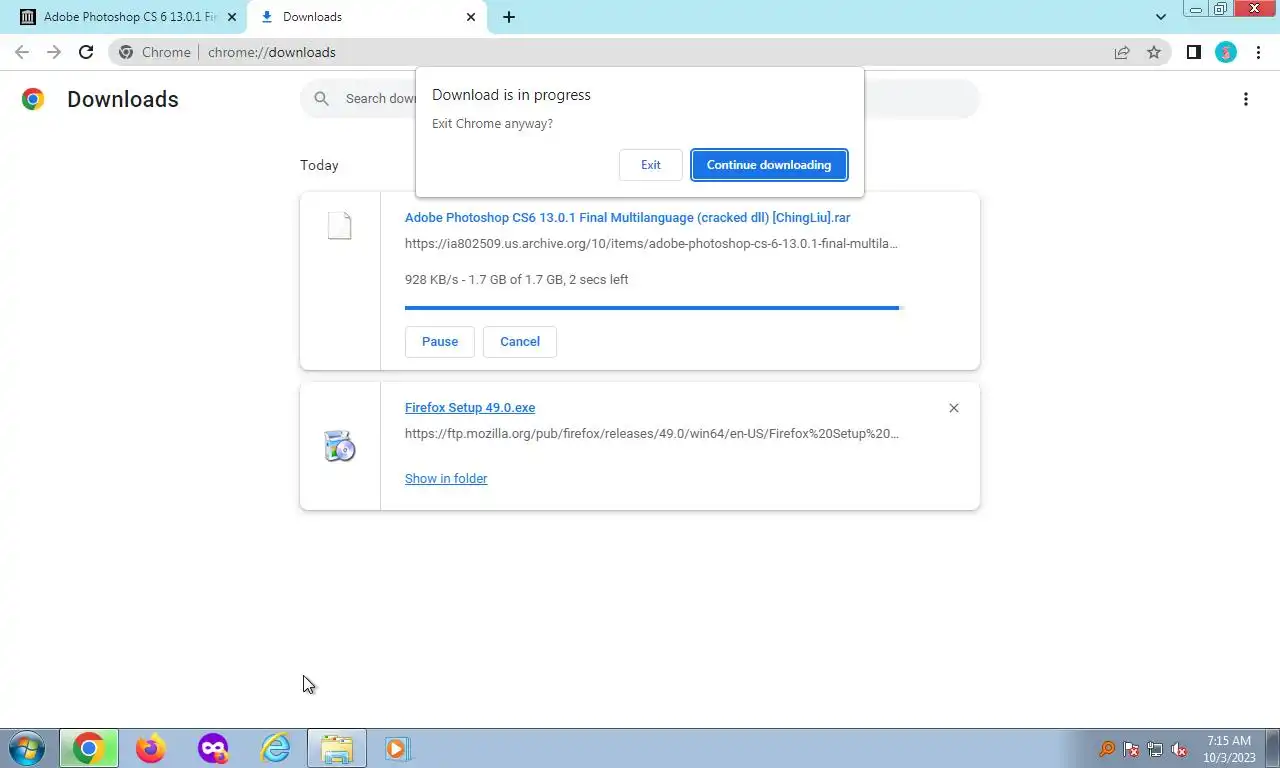Open a new tab with plus button
This screenshot has width=1280, height=768.
click(509, 17)
